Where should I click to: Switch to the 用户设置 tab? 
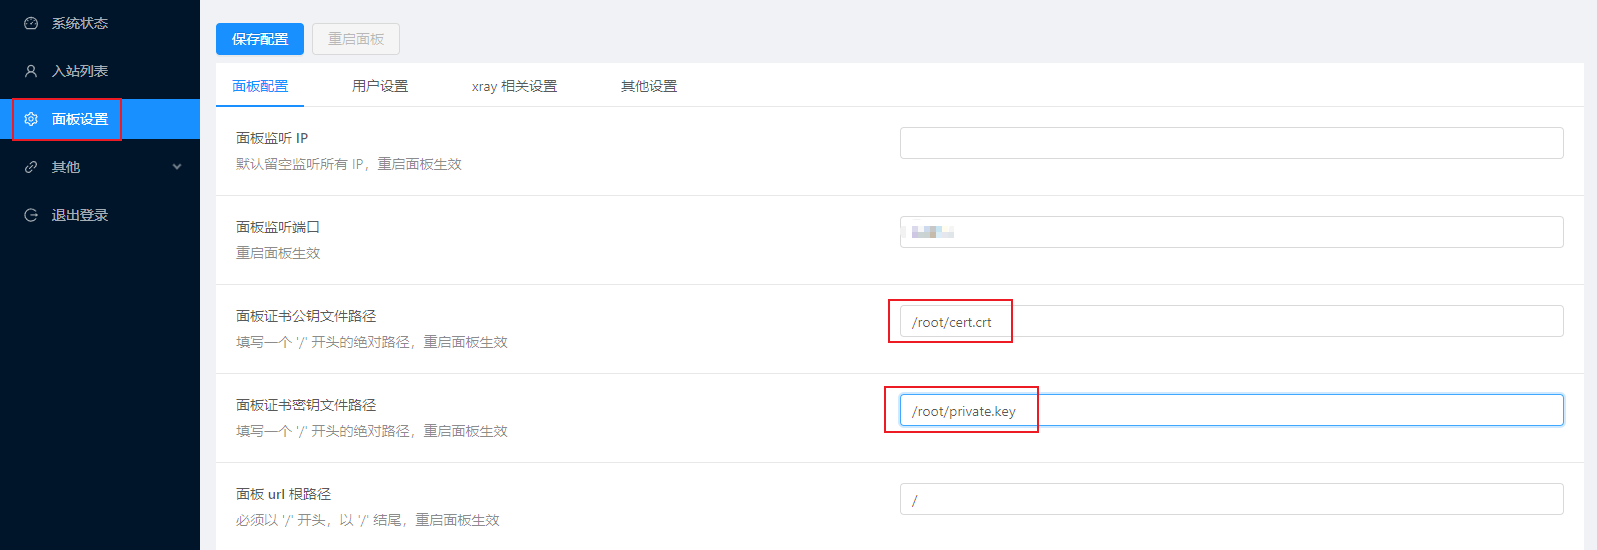coord(380,86)
